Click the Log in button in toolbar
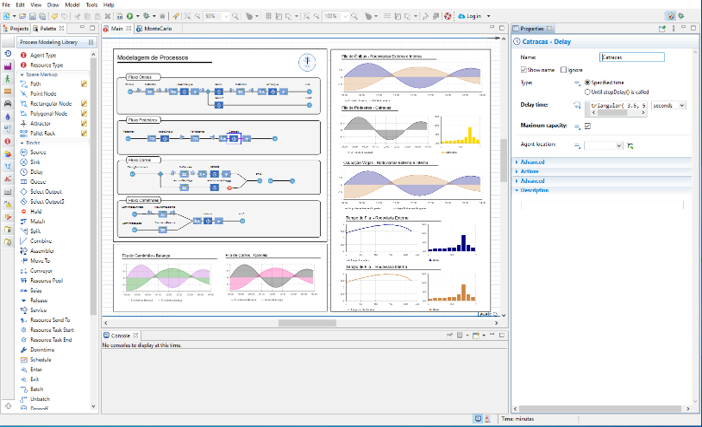Viewport: 702px width, 427px height. (472, 16)
